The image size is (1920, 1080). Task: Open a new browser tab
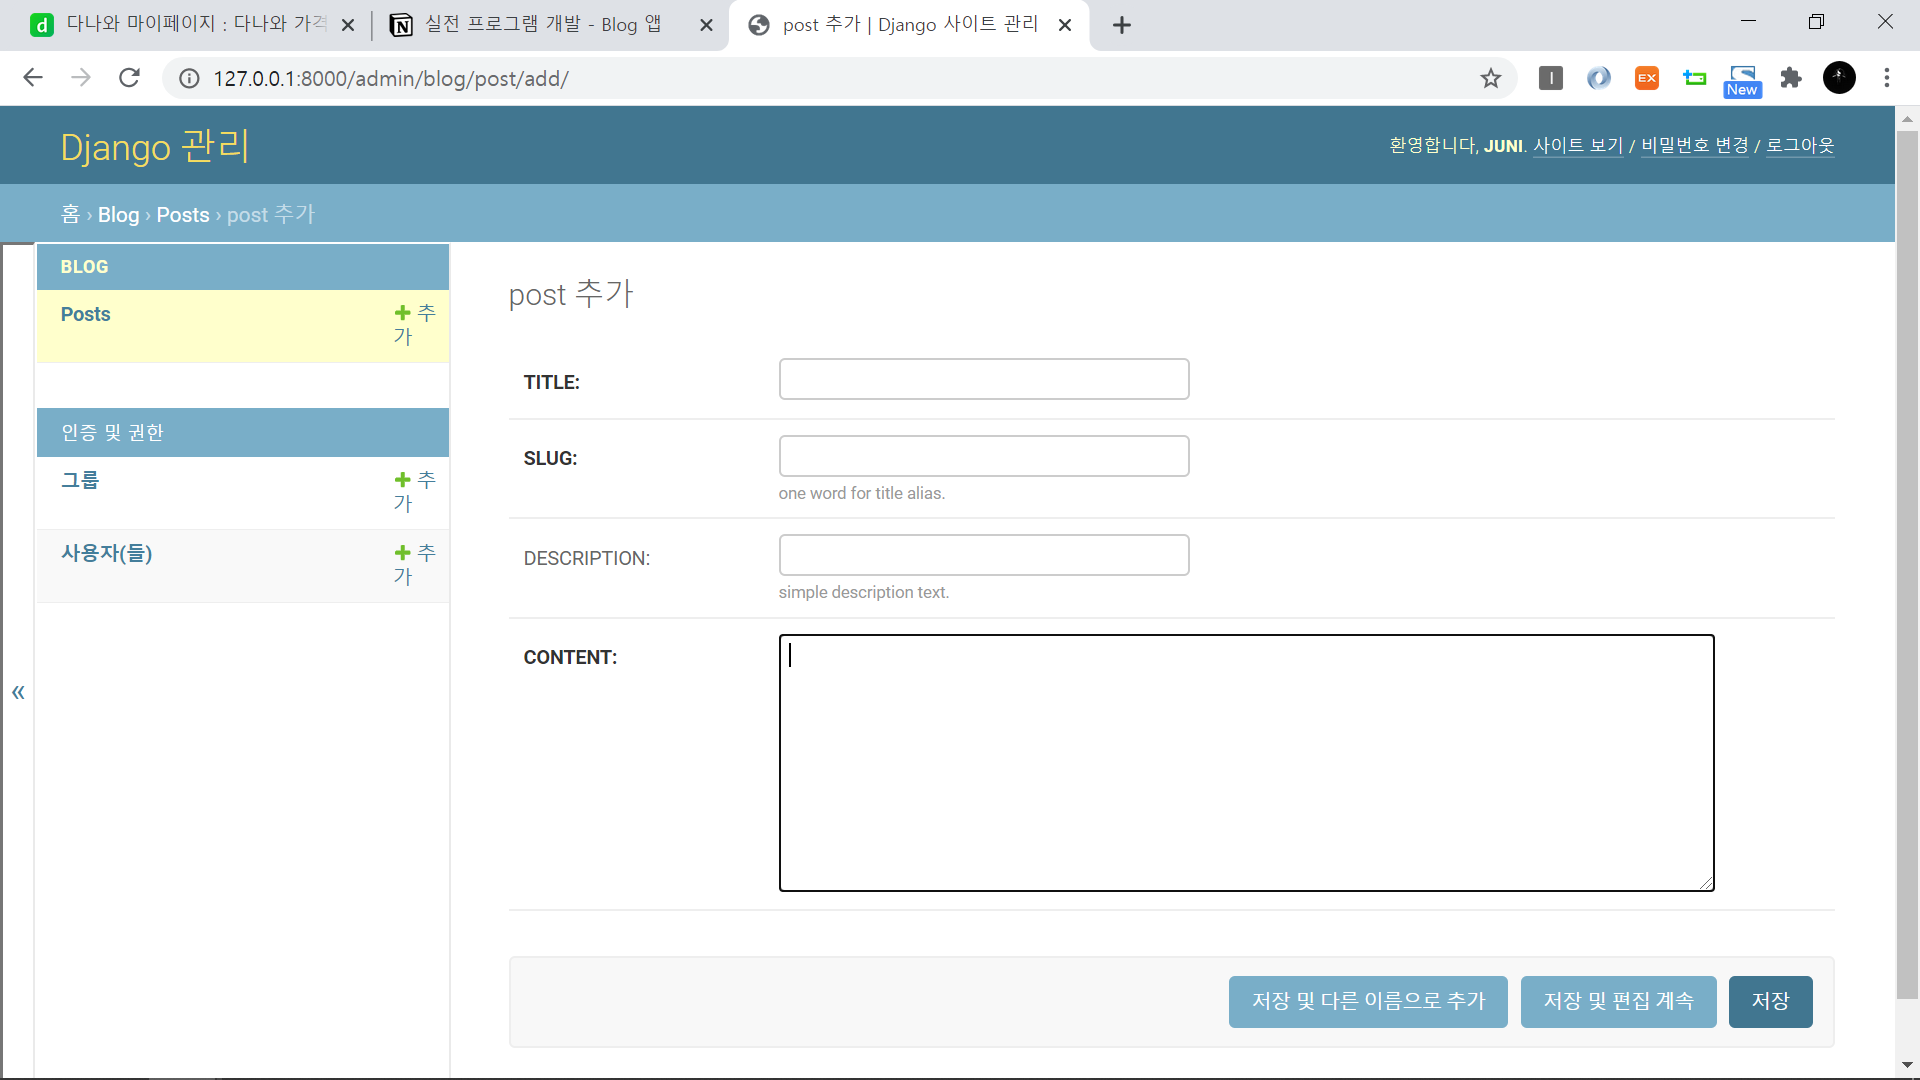(1121, 25)
